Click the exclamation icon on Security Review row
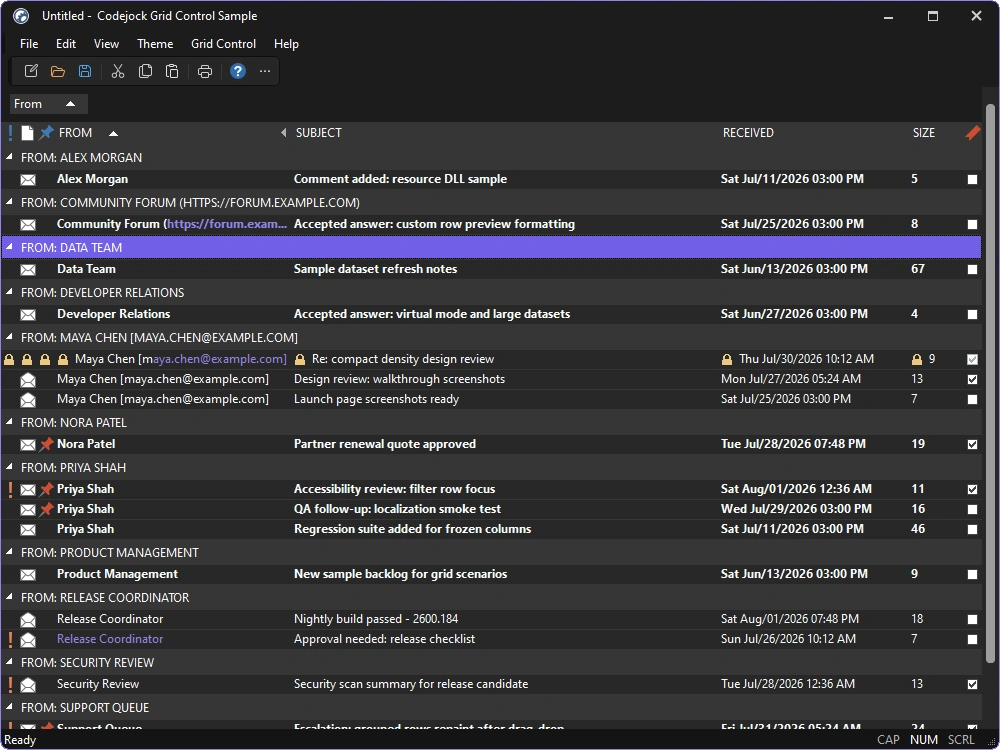The width and height of the screenshot is (1000, 750). pos(10,684)
